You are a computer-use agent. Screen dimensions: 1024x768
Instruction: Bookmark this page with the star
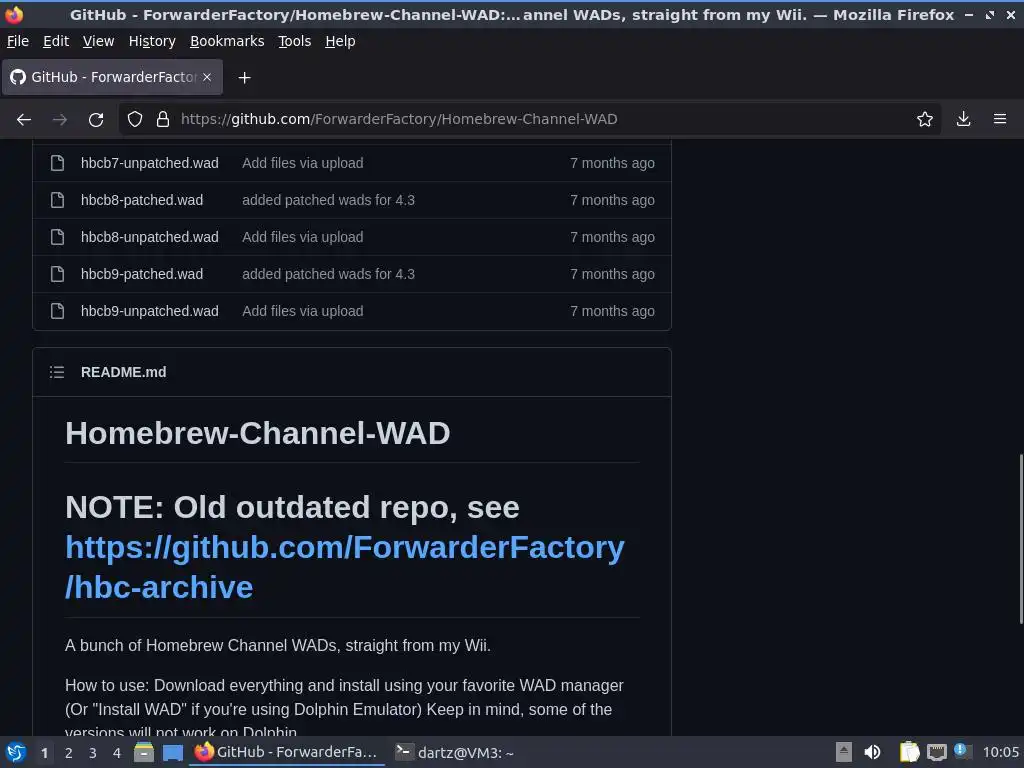(x=925, y=120)
